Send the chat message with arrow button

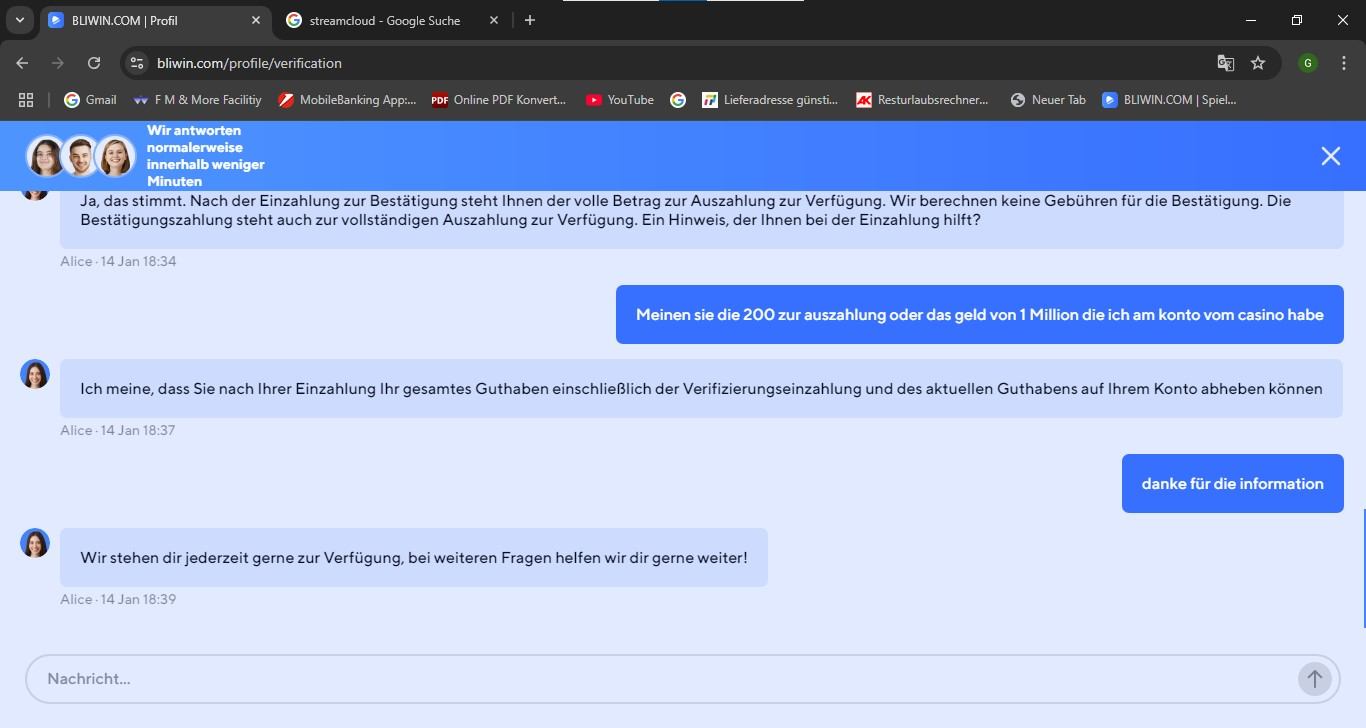click(1314, 679)
